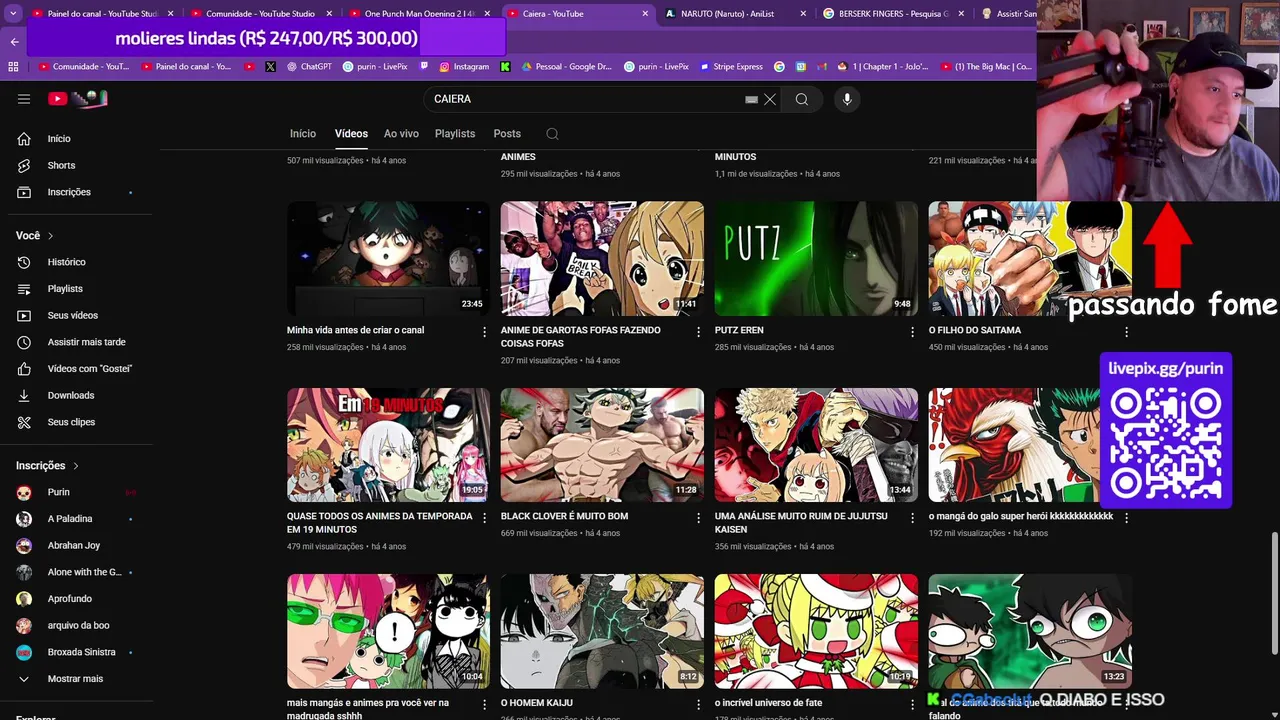Open options menu for O FILHO DO SAITAMA

(x=1126, y=331)
